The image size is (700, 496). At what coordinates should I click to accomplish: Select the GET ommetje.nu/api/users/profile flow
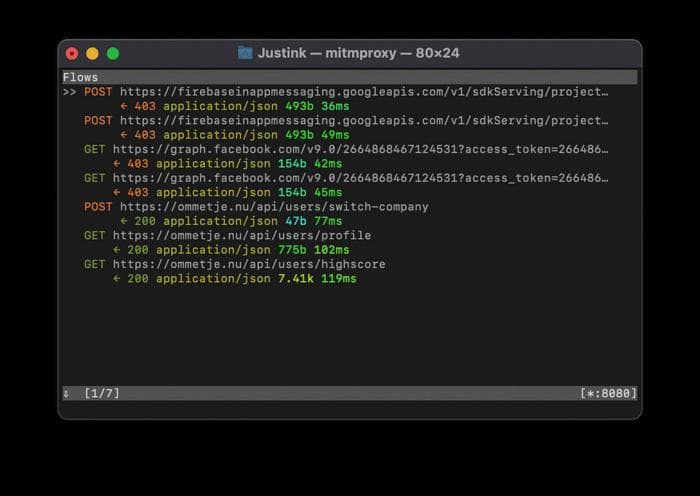click(228, 235)
